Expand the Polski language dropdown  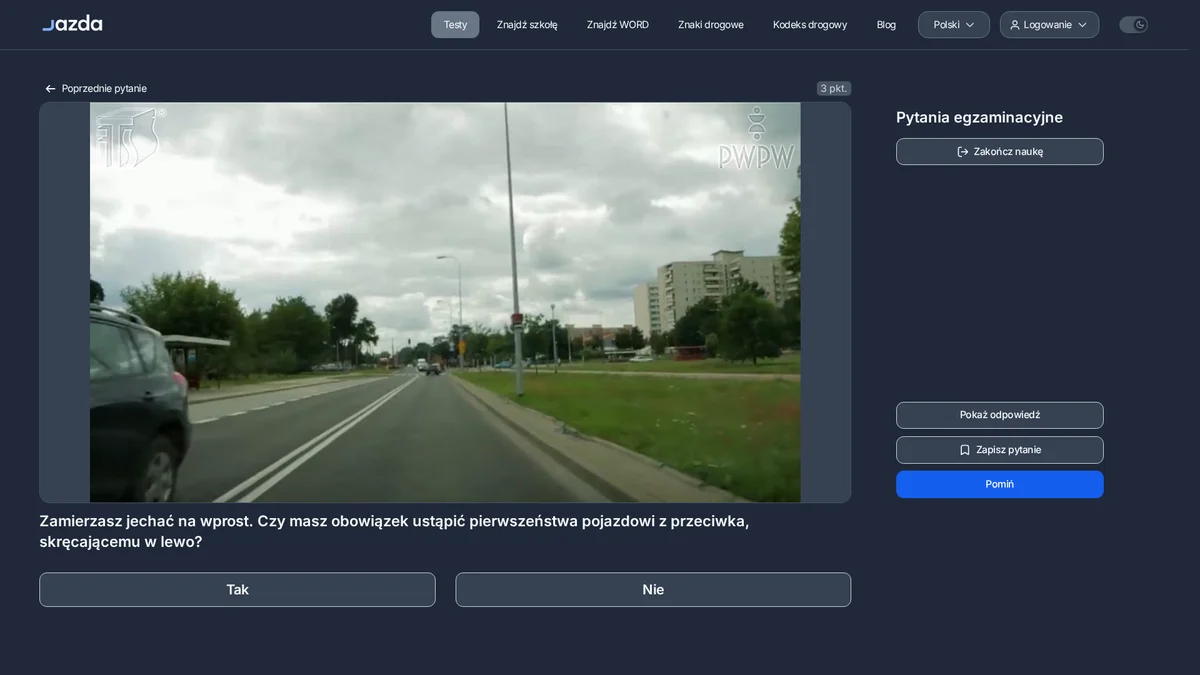(954, 25)
